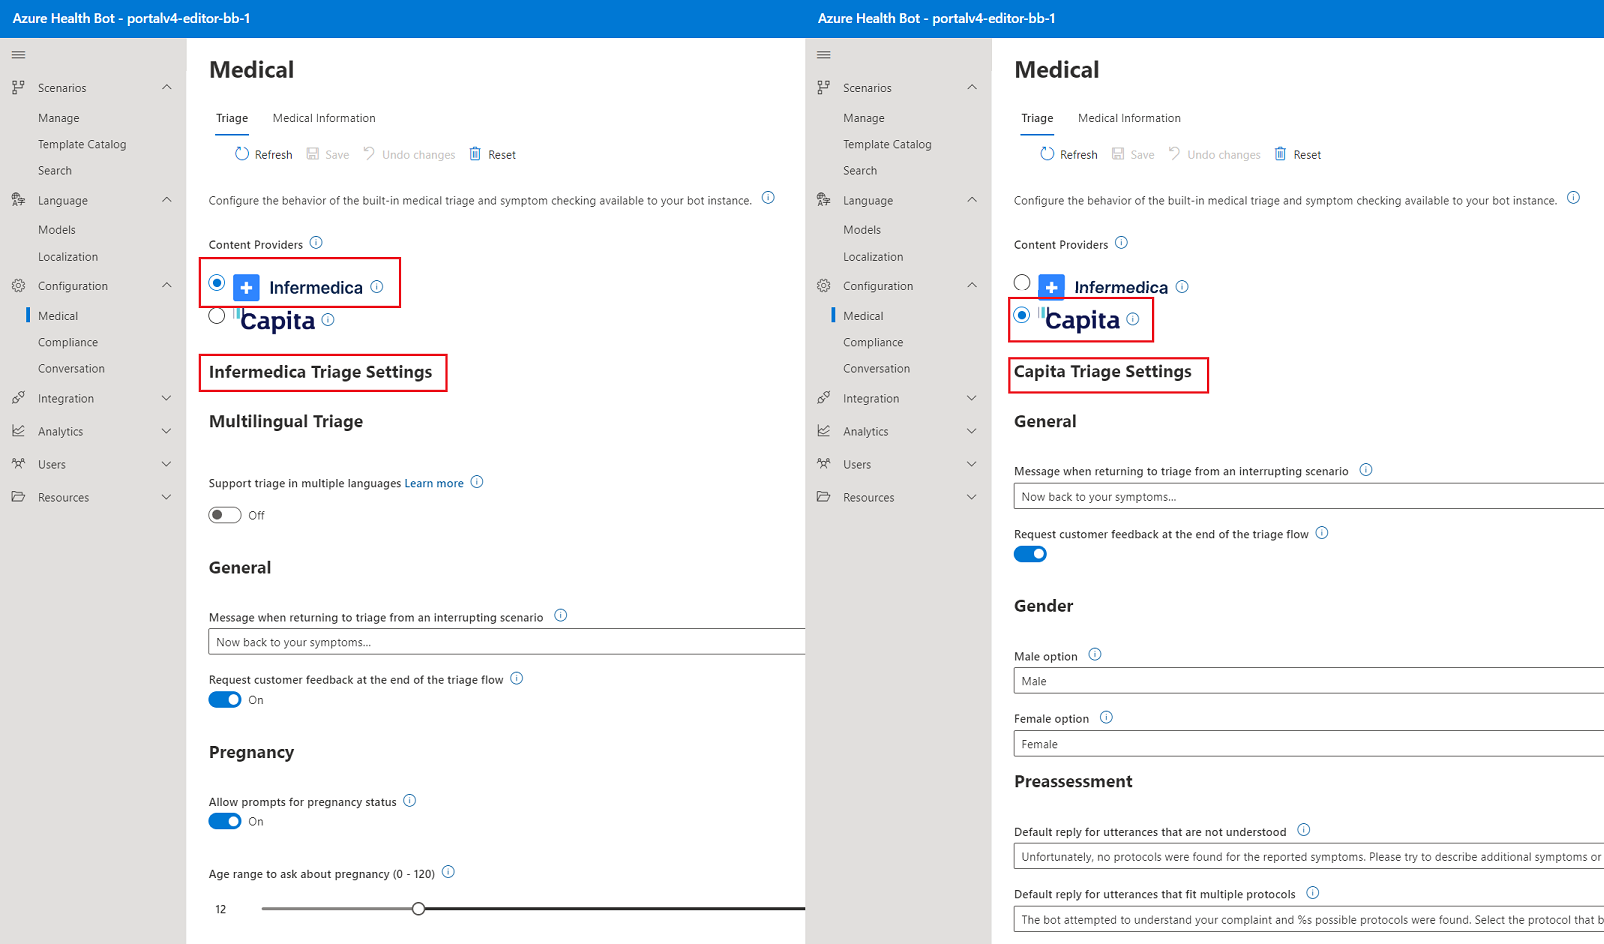Image resolution: width=1604 pixels, height=944 pixels.
Task: Select Infermedica radio button in left panel
Action: coord(217,283)
